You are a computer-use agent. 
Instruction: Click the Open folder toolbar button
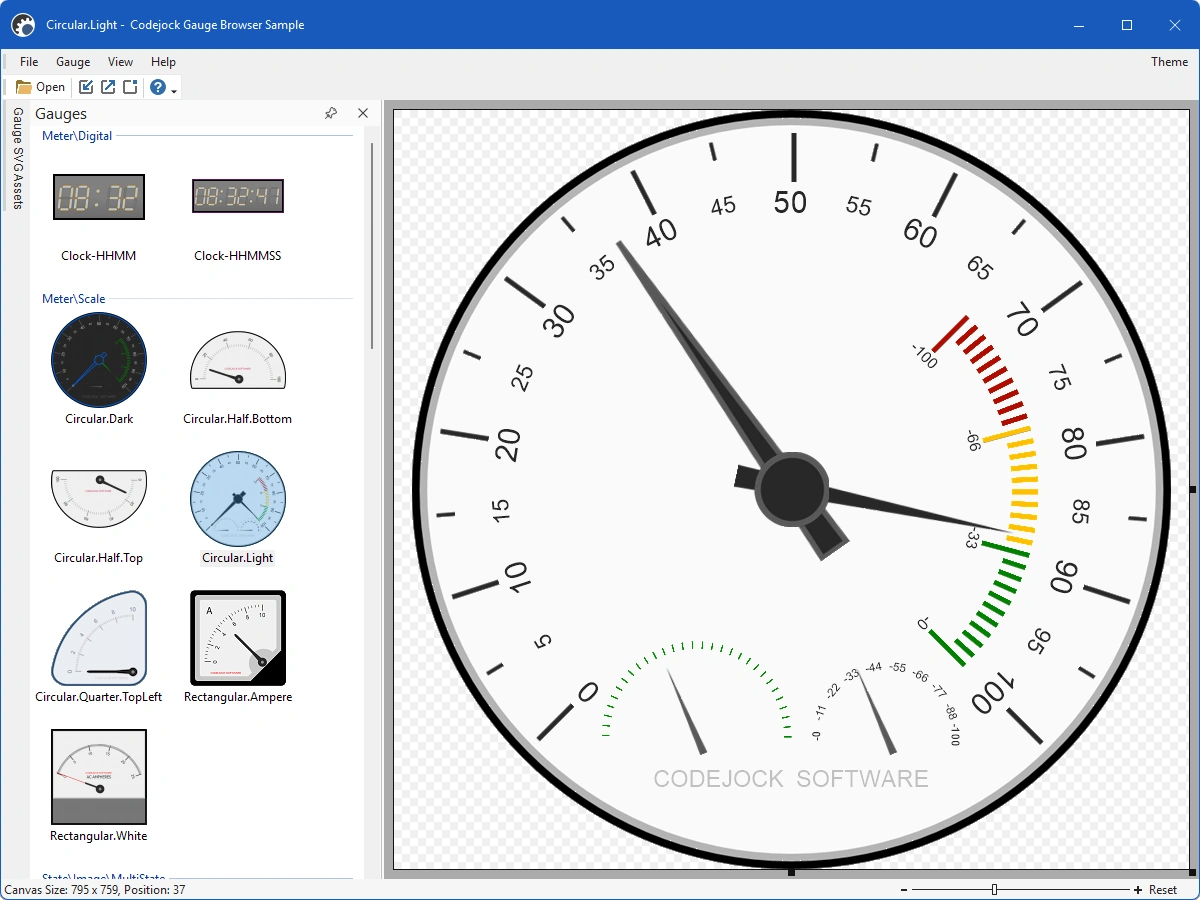[41, 87]
